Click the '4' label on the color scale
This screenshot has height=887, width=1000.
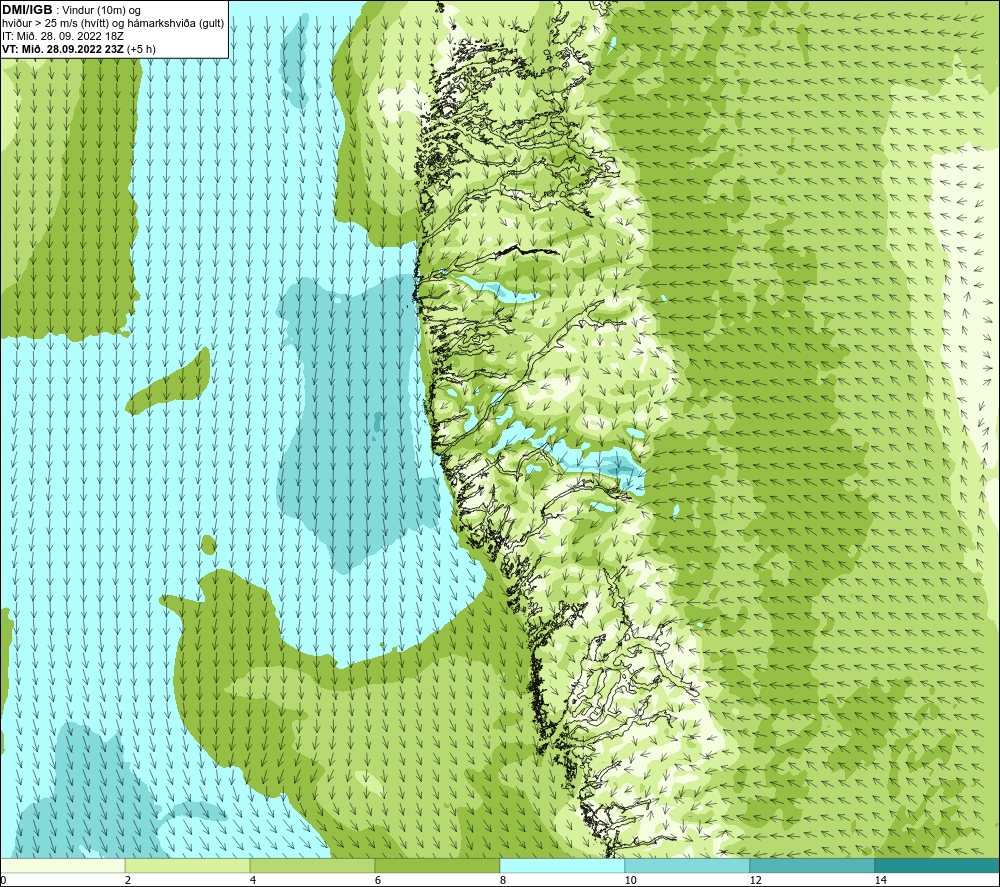(253, 880)
